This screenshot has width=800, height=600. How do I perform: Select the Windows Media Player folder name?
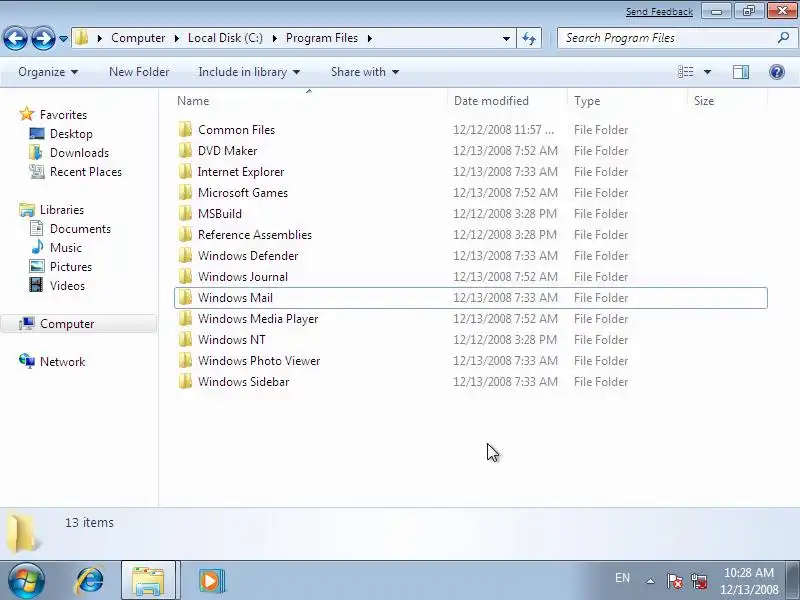pos(258,318)
